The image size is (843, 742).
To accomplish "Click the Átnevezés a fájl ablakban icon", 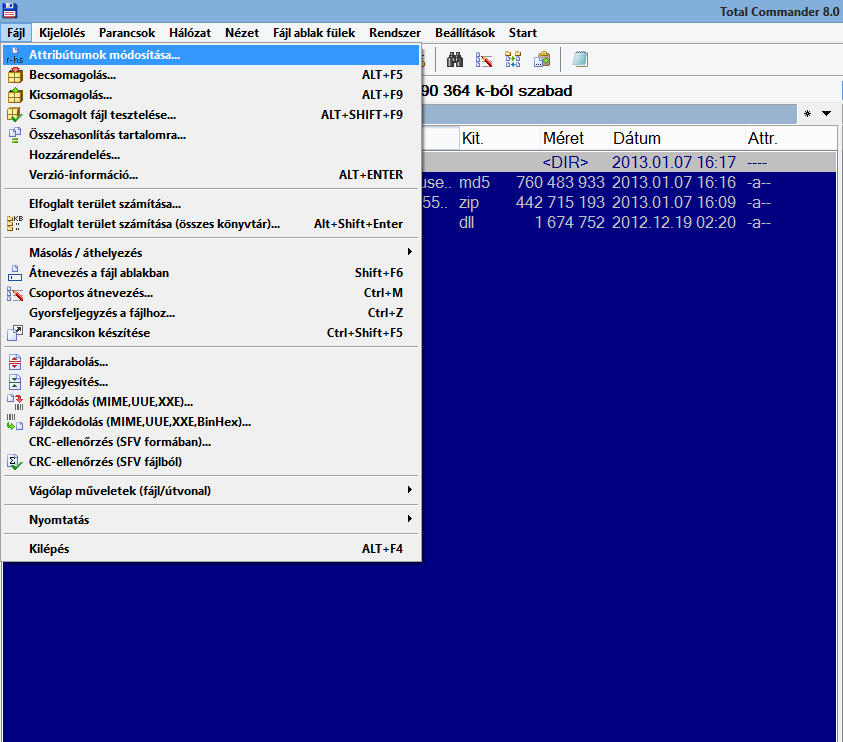I will coord(15,273).
